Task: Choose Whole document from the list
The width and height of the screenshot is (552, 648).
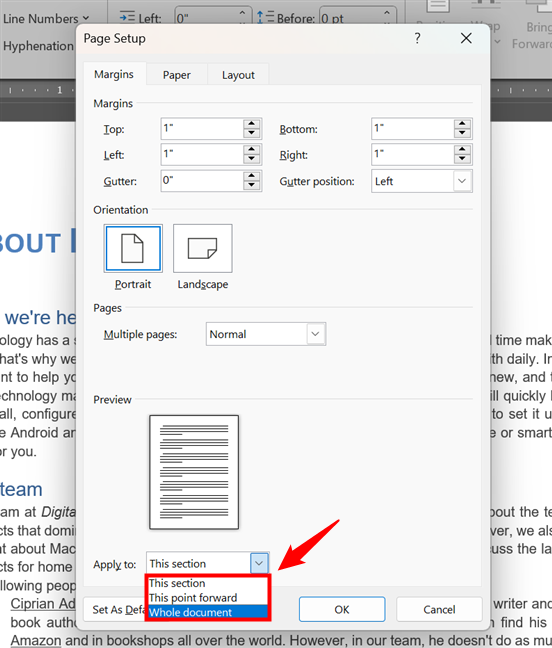Action: (208, 612)
